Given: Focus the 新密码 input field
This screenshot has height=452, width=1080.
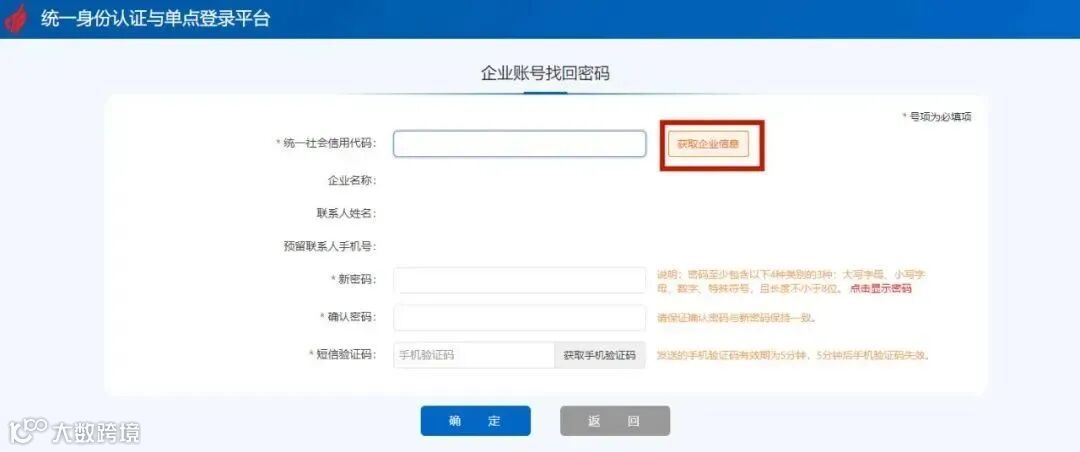Looking at the screenshot, I should (519, 280).
